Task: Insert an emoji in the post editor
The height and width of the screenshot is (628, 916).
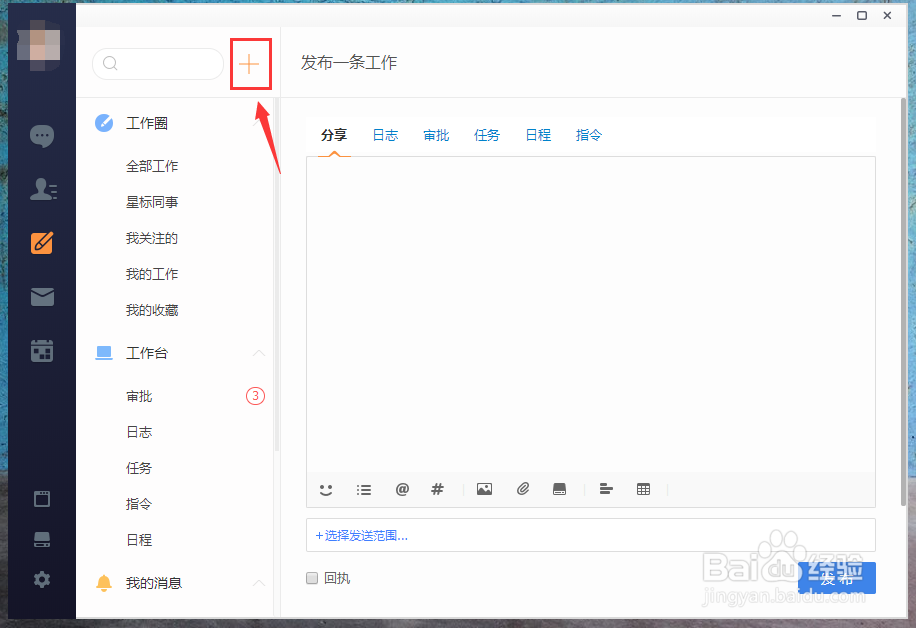Action: 326,489
